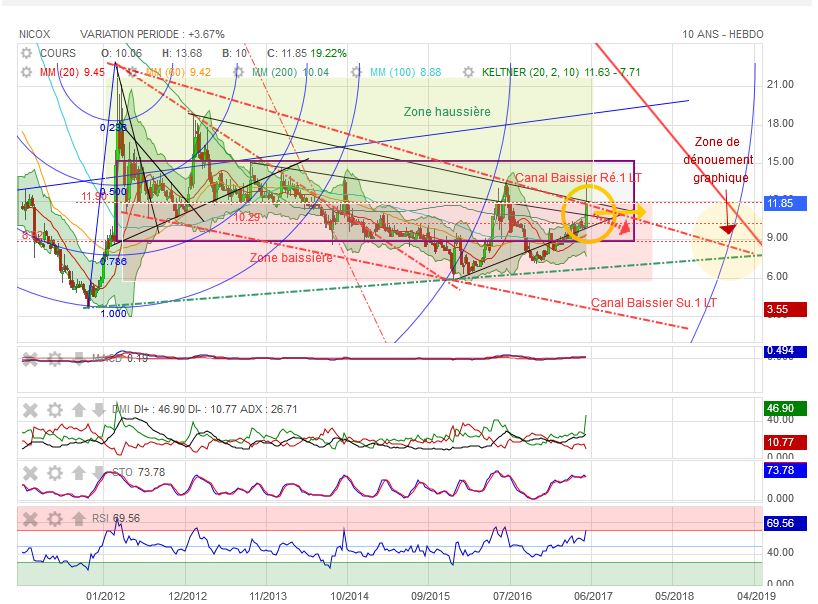
Task: Remove the DMI indicator panel
Action: pos(30,410)
